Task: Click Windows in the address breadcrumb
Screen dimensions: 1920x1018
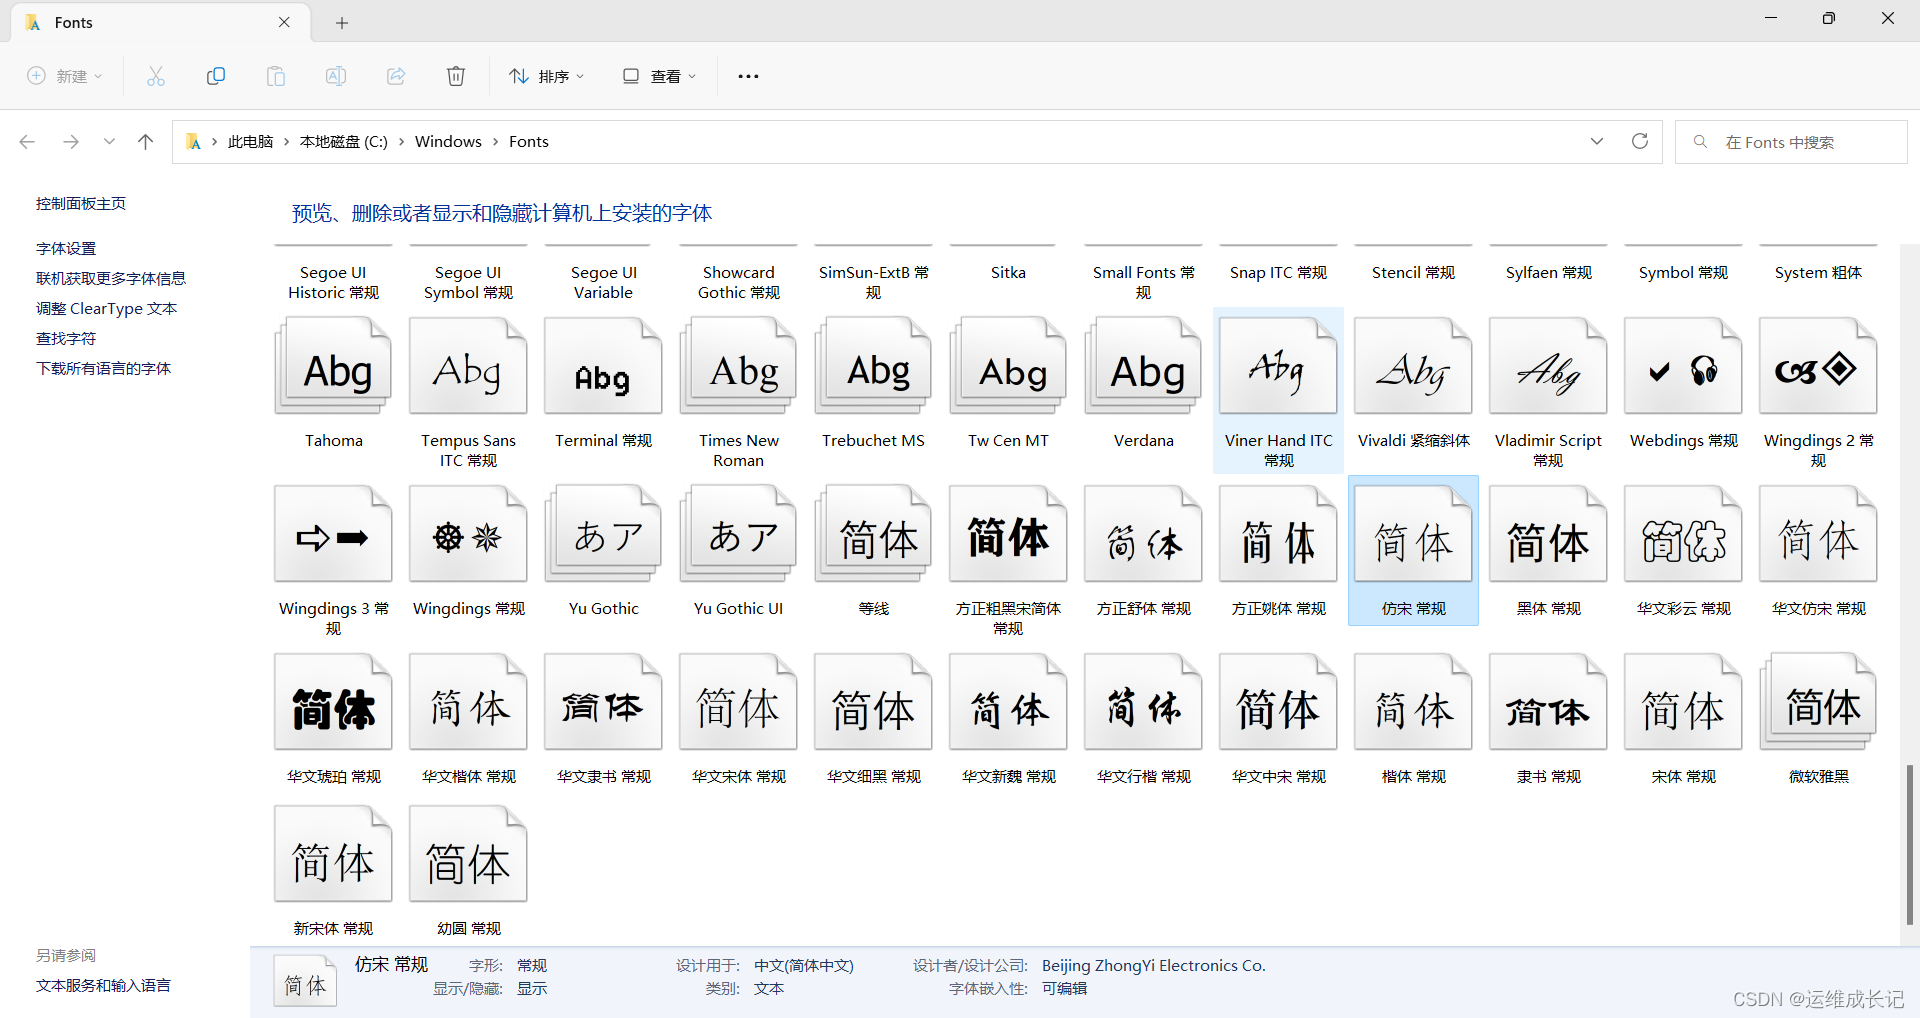Action: (x=448, y=142)
